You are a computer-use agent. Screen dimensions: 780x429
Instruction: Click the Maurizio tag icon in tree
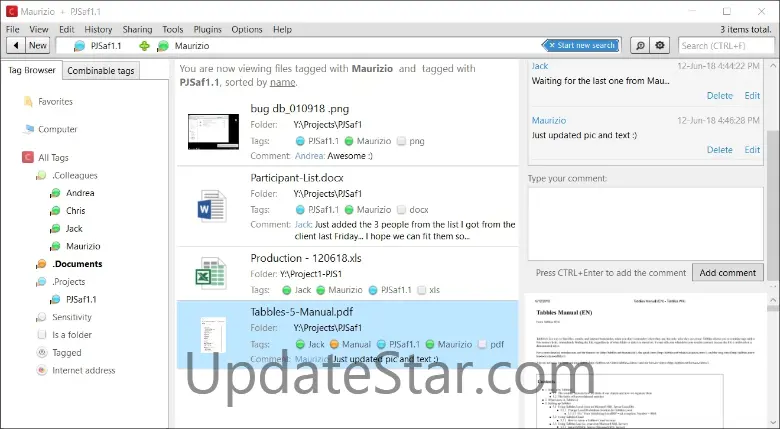(x=55, y=246)
